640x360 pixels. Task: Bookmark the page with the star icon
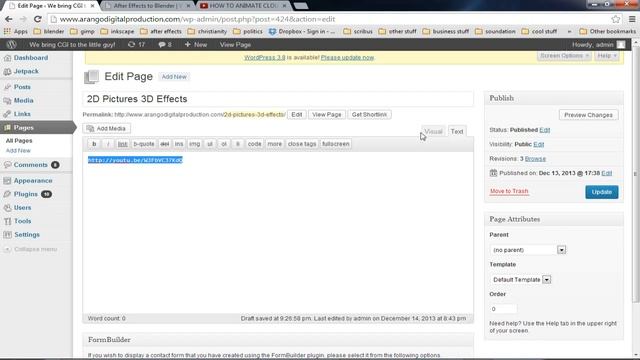pos(616,19)
